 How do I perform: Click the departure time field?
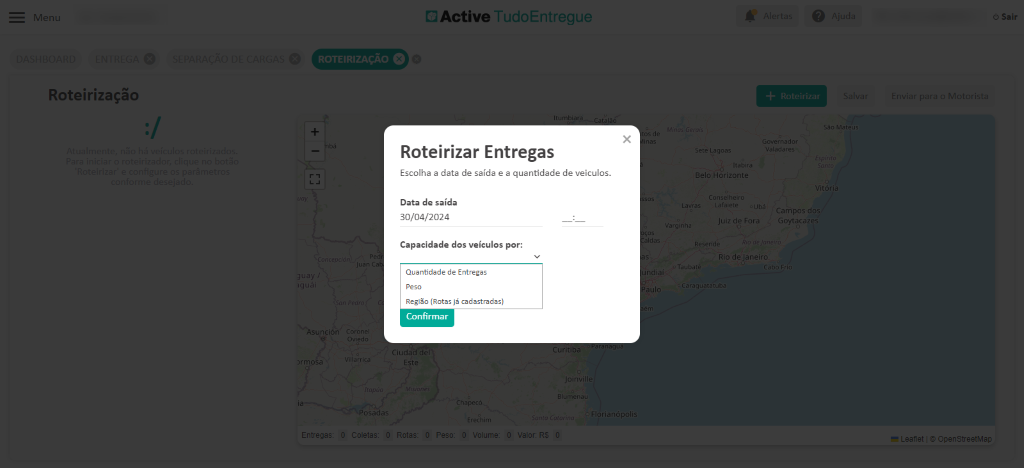tap(582, 219)
